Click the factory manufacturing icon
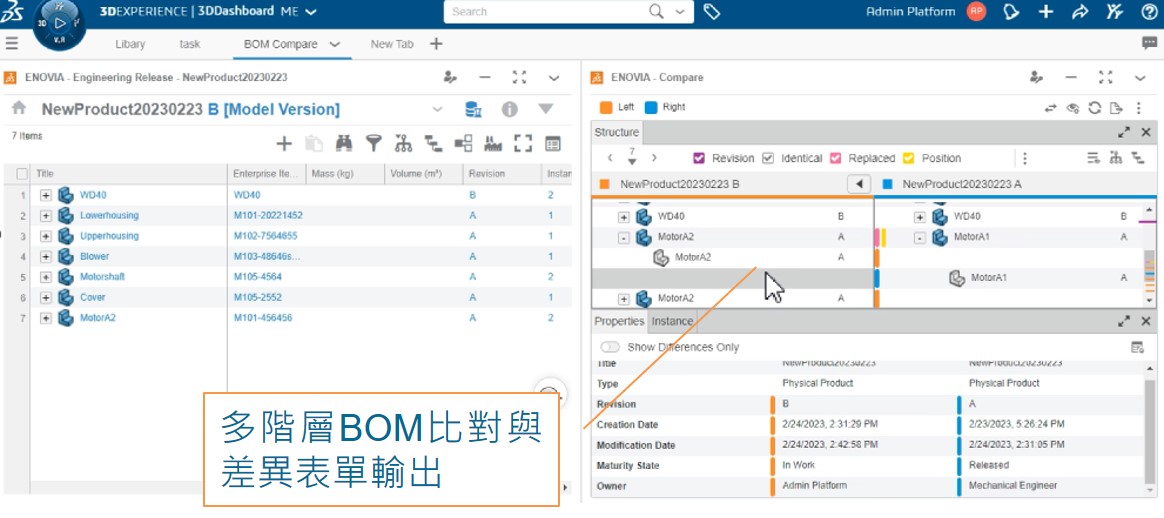Image resolution: width=1164 pixels, height=518 pixels. pyautogui.click(x=493, y=143)
